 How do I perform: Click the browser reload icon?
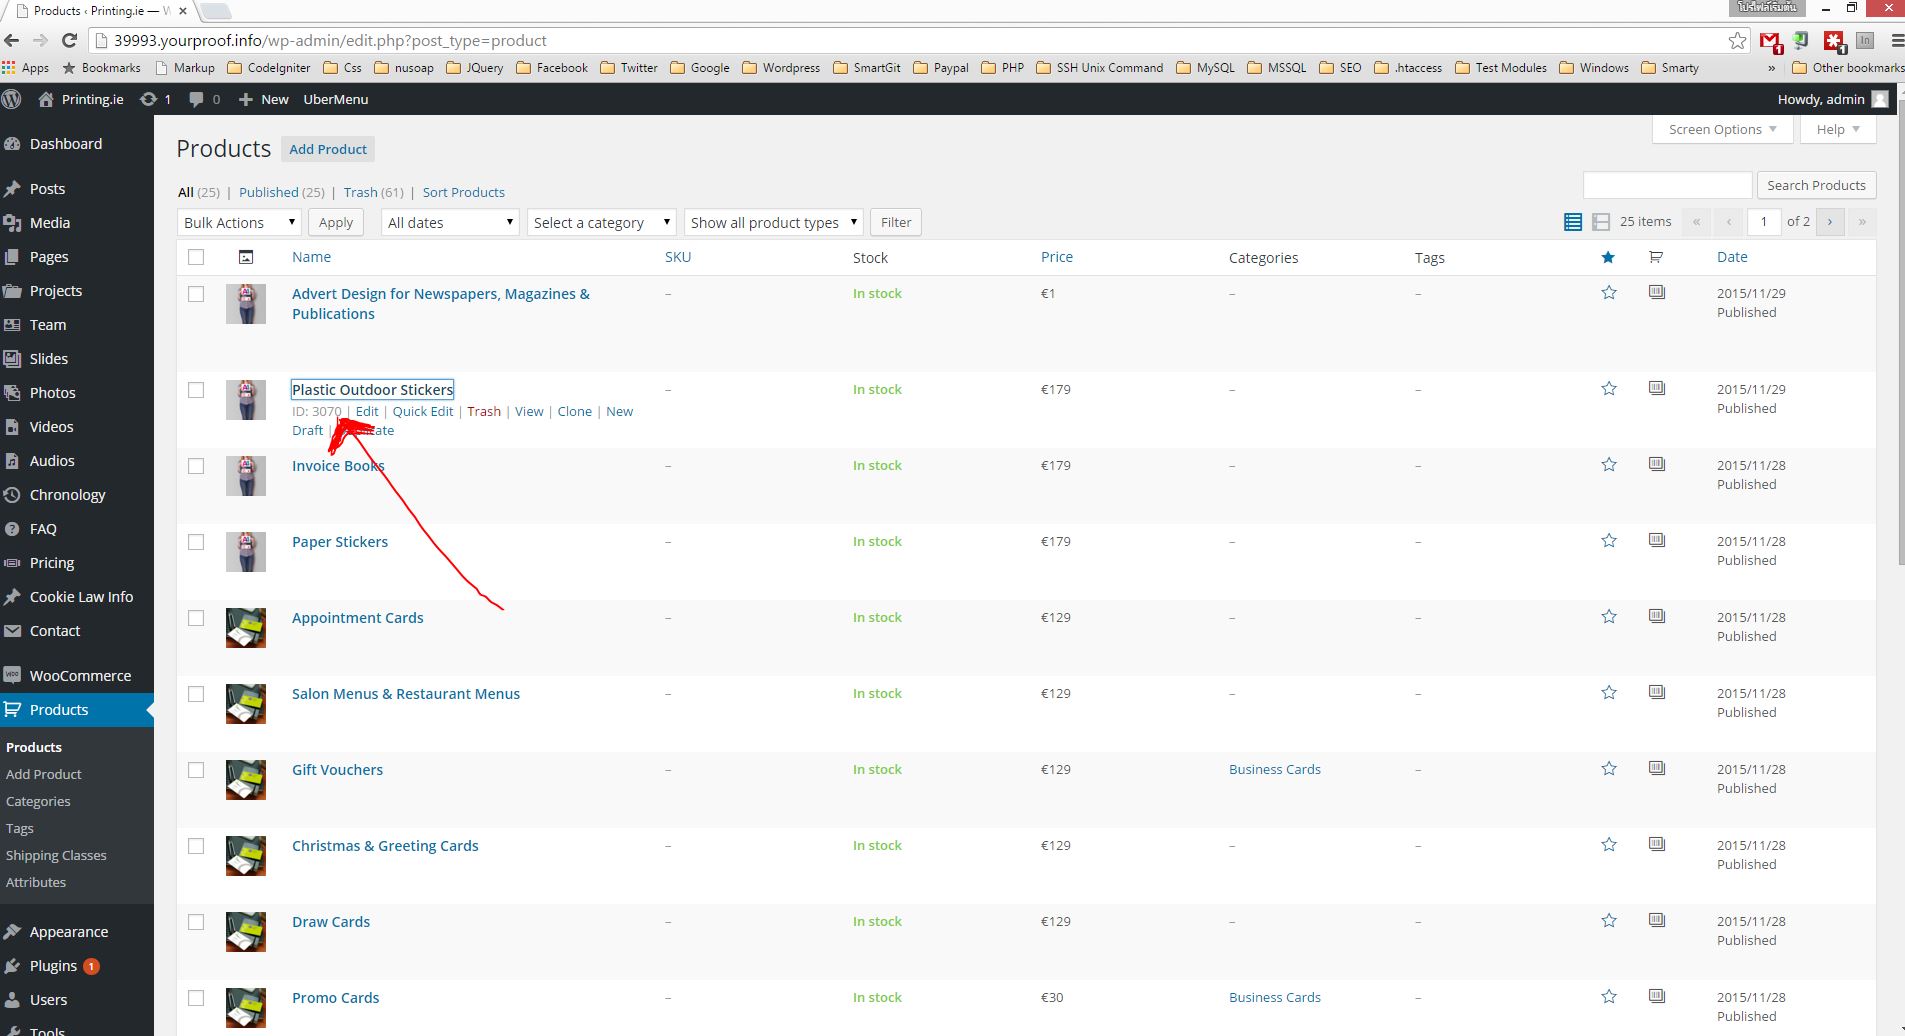[69, 40]
